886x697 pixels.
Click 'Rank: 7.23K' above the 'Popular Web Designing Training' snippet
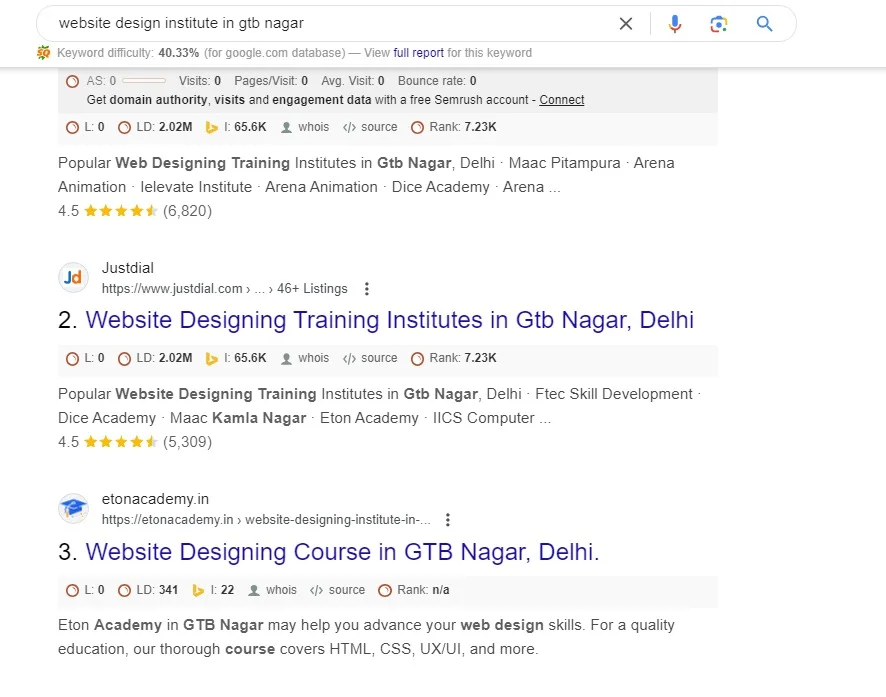pyautogui.click(x=454, y=127)
